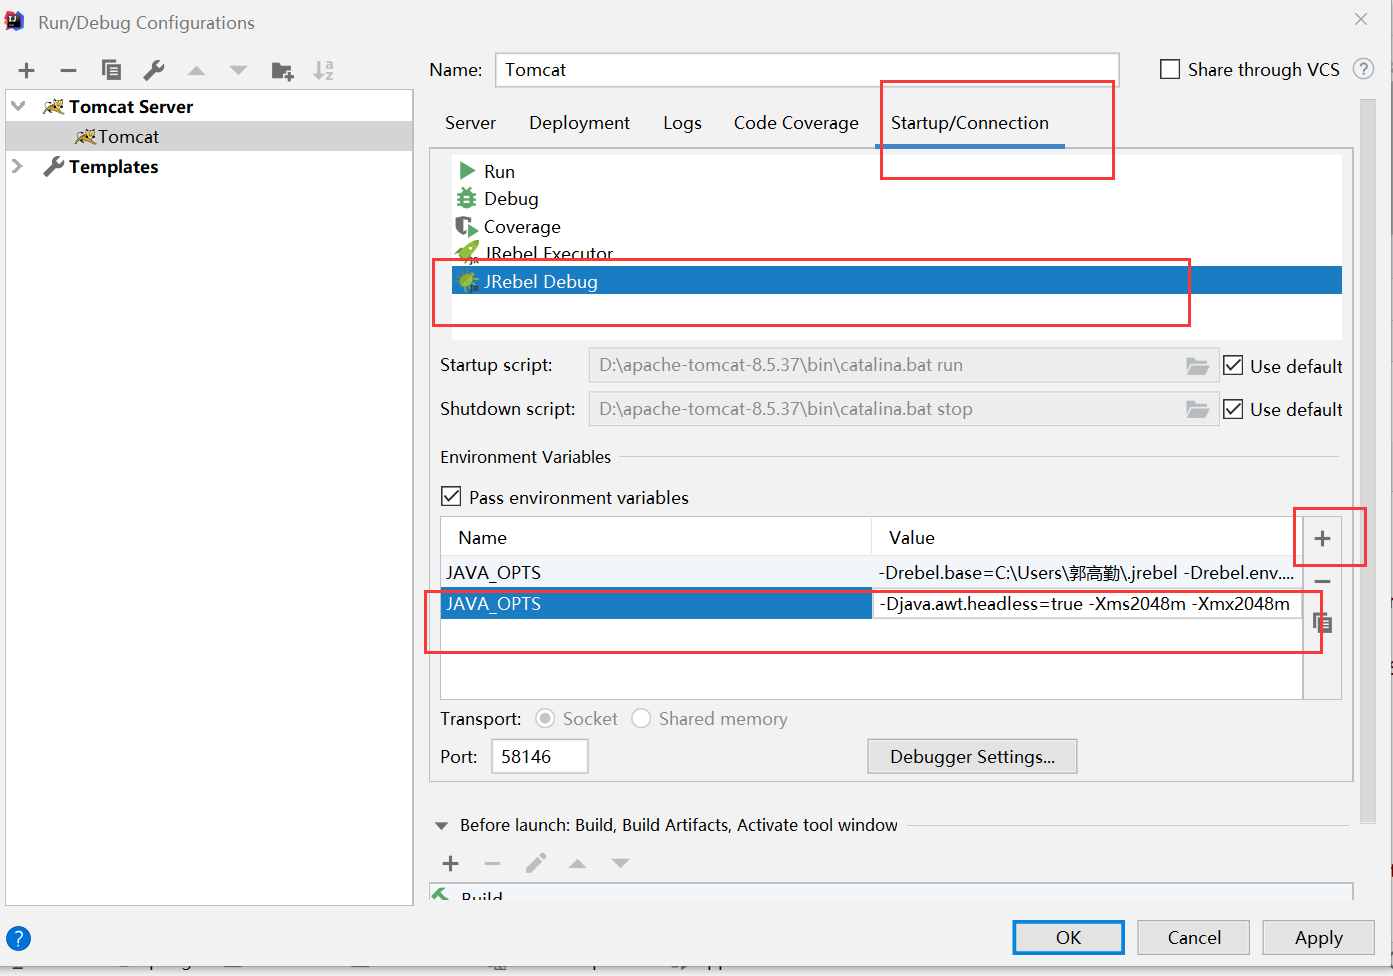This screenshot has width=1393, height=976.
Task: Click the Name input field
Action: tap(807, 70)
